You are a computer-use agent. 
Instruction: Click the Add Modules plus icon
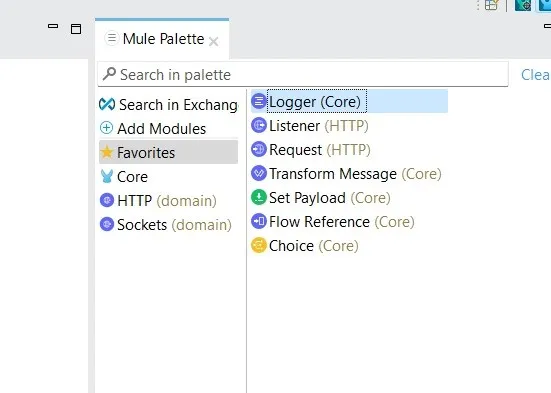point(106,128)
